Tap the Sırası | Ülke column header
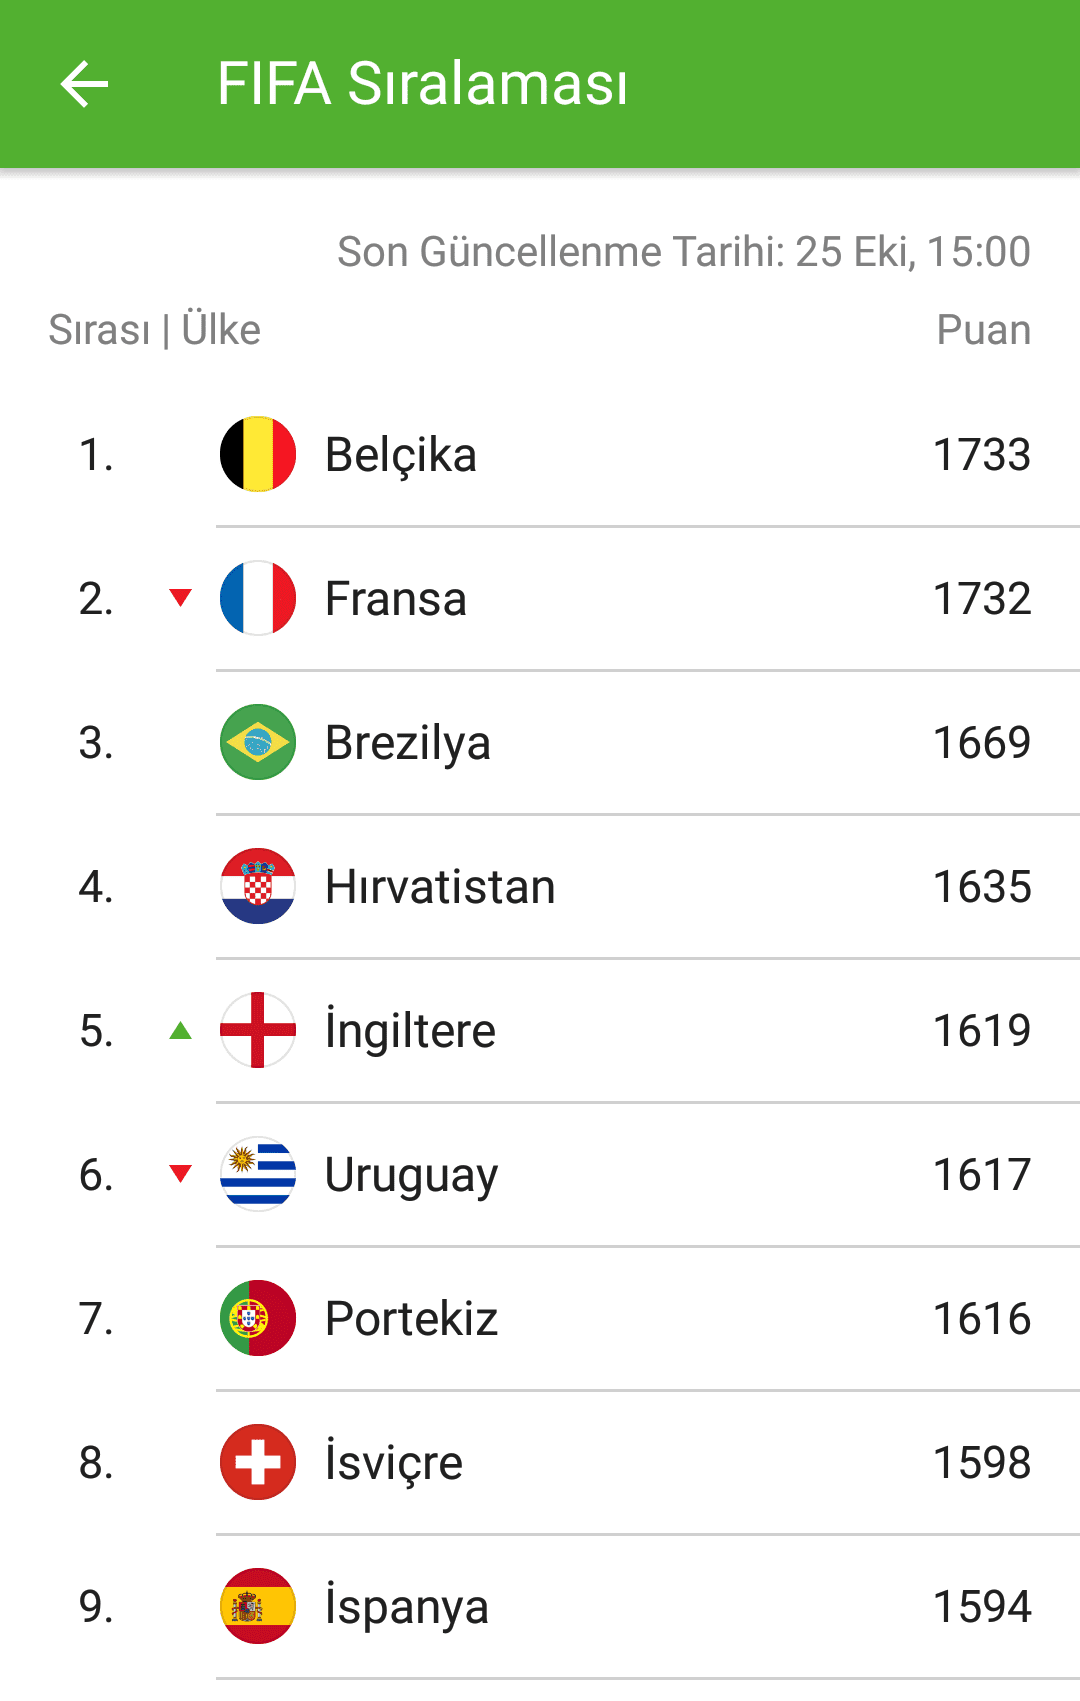 155,330
